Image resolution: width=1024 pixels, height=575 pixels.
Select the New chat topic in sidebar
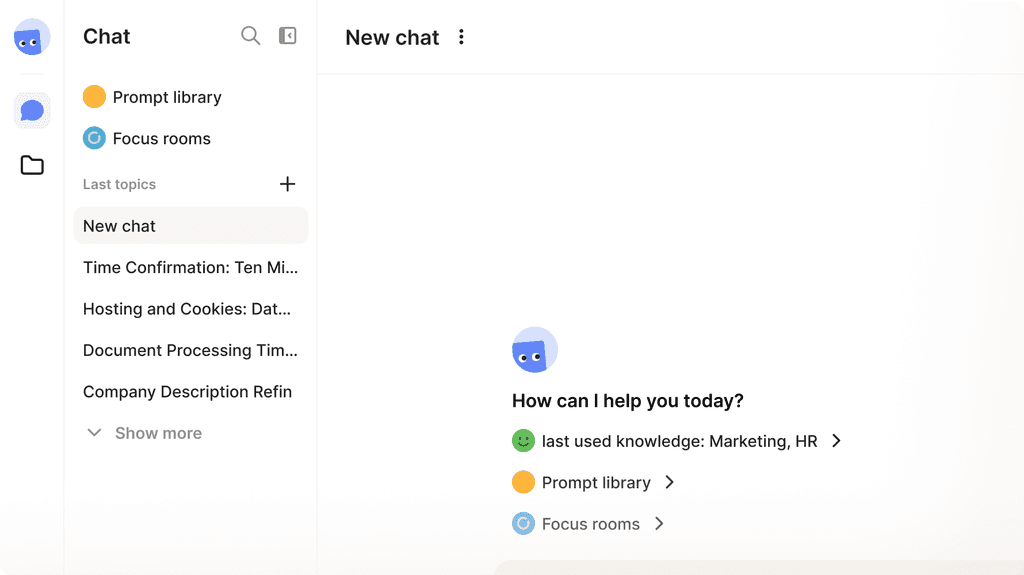(x=191, y=226)
